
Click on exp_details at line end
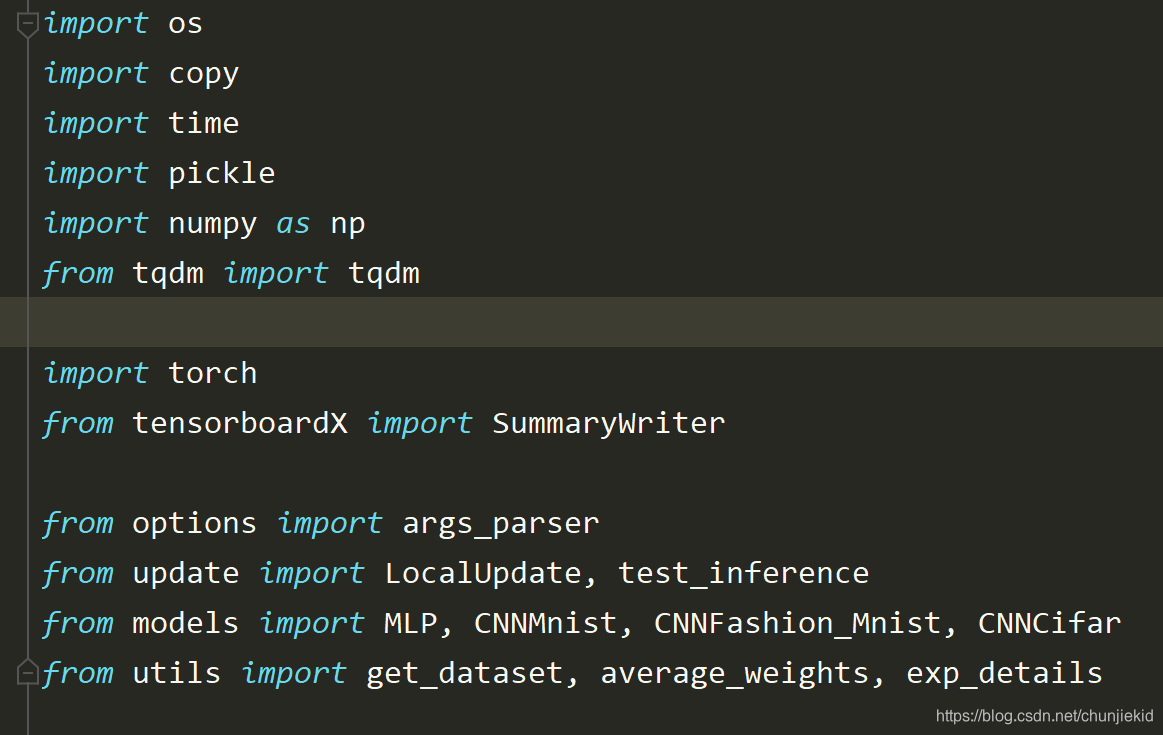[x=1004, y=673]
